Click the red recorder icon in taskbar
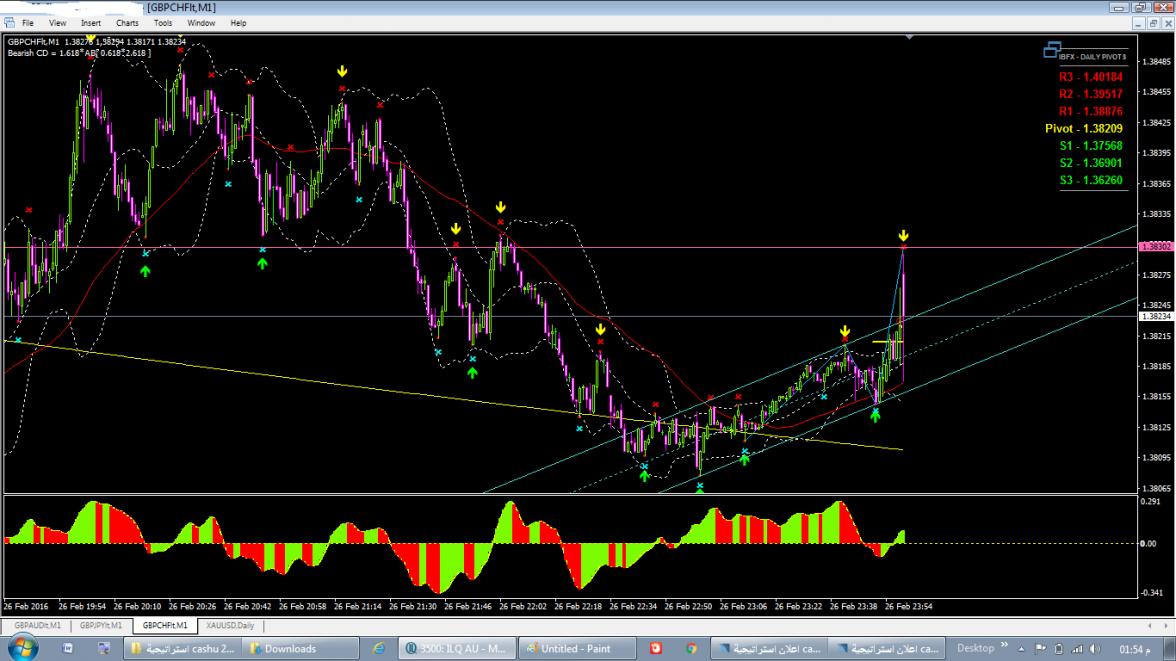This screenshot has width=1176, height=661. 656,648
